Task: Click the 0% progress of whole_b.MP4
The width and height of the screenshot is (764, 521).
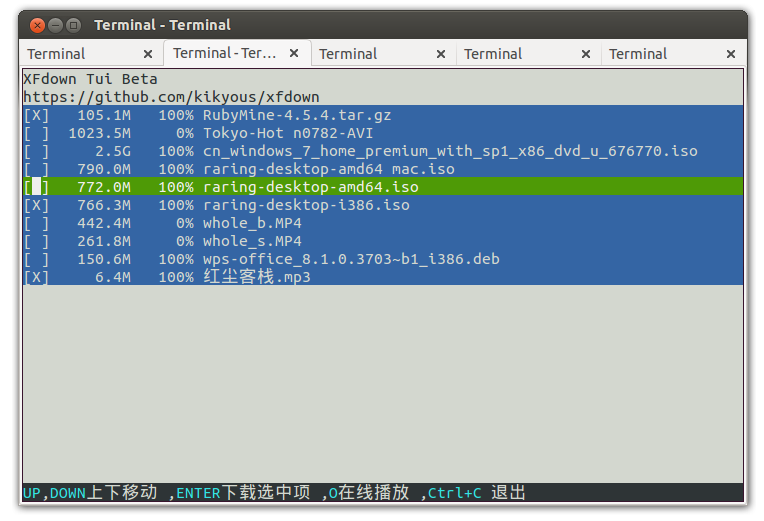Action: pos(185,223)
